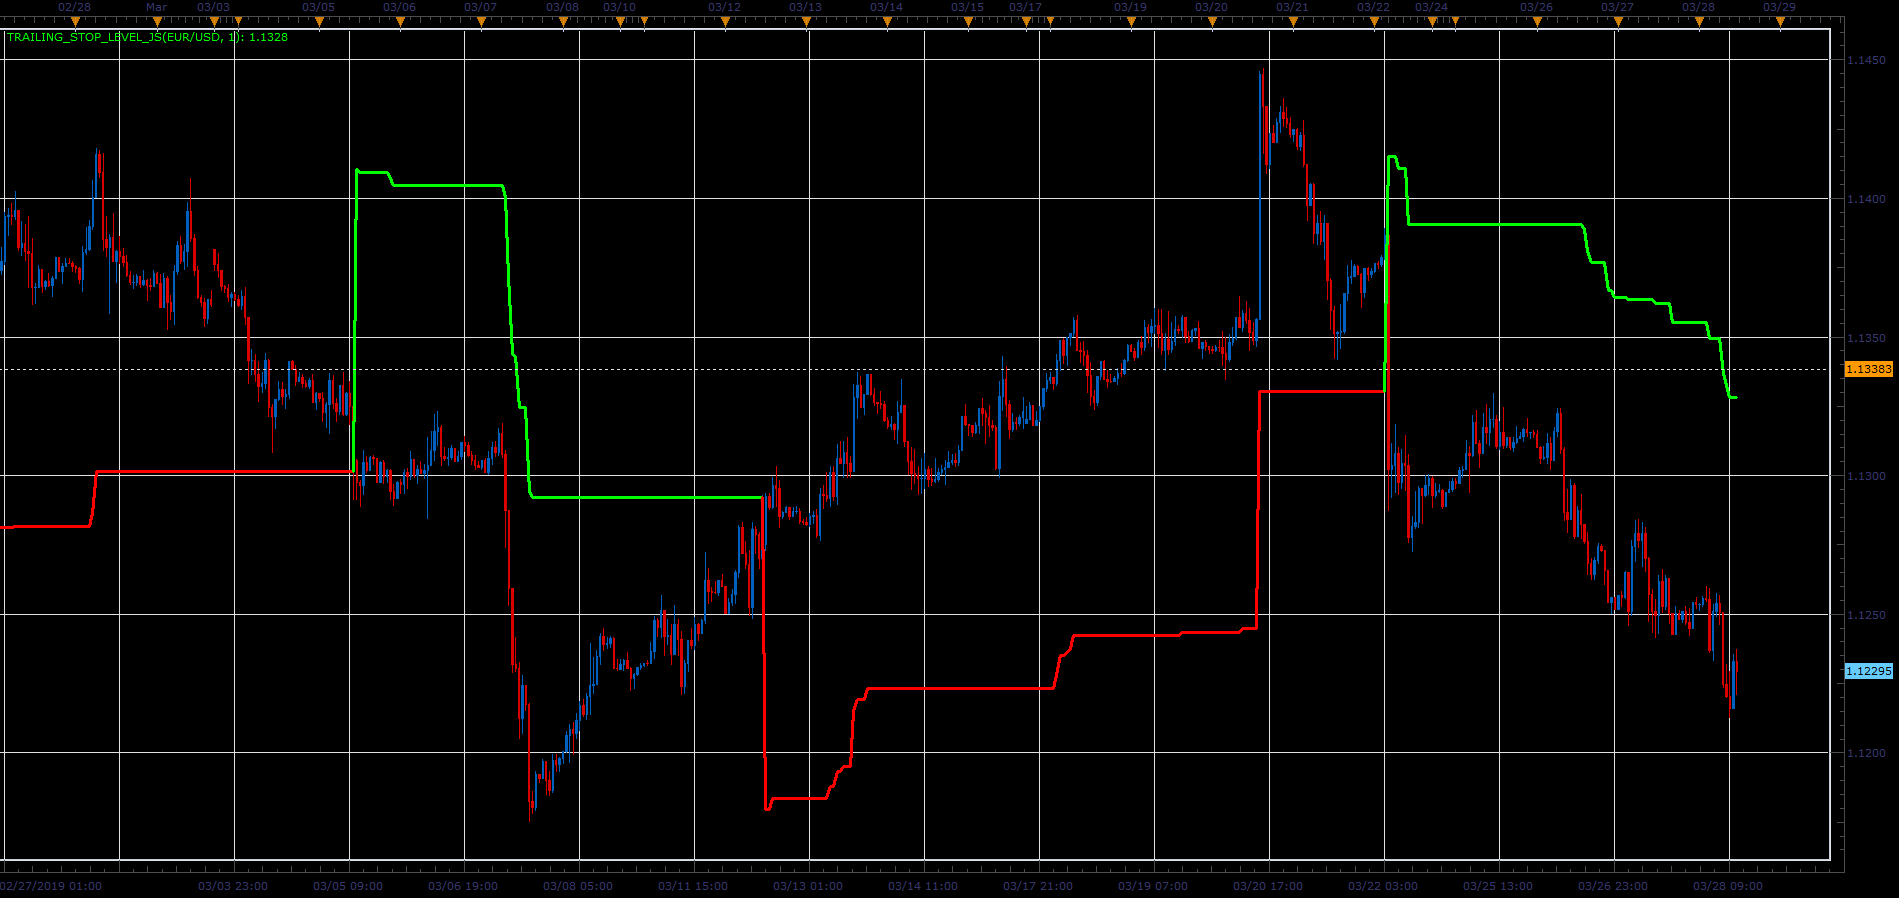1899x898 pixels.
Task: Click the orange day marker under 03/15
Action: (x=968, y=21)
